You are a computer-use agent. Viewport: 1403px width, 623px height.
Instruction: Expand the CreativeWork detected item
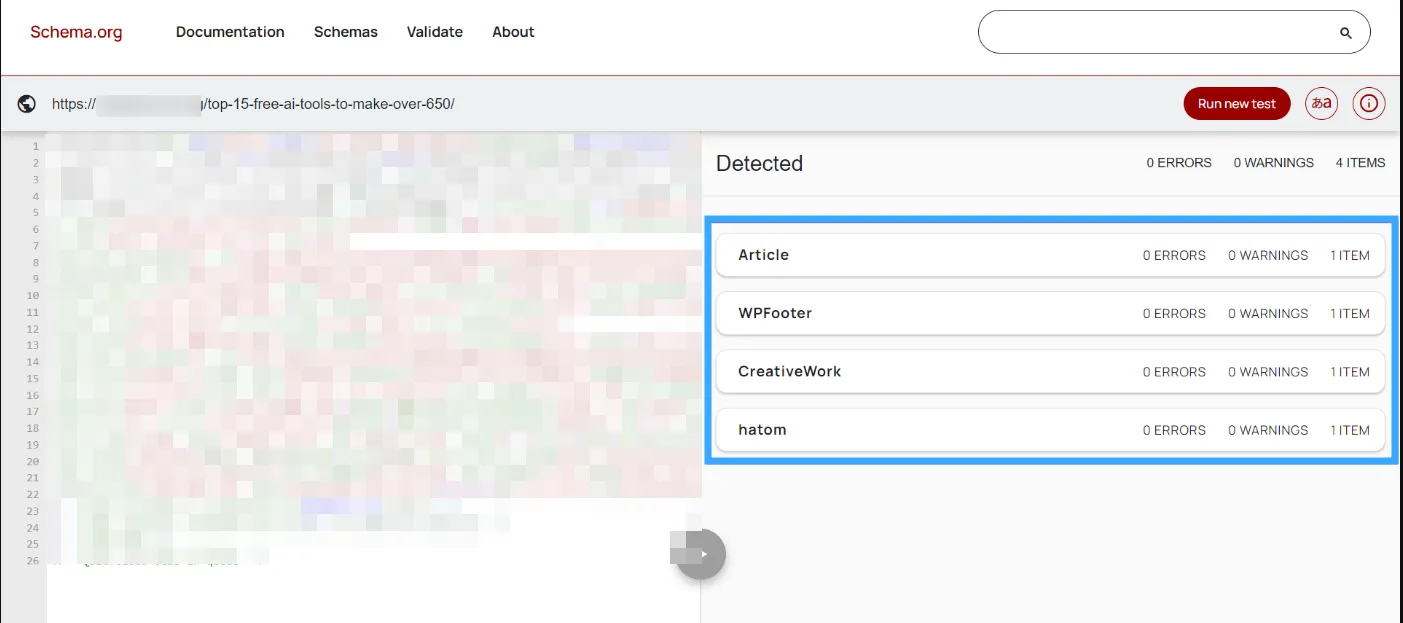1051,371
